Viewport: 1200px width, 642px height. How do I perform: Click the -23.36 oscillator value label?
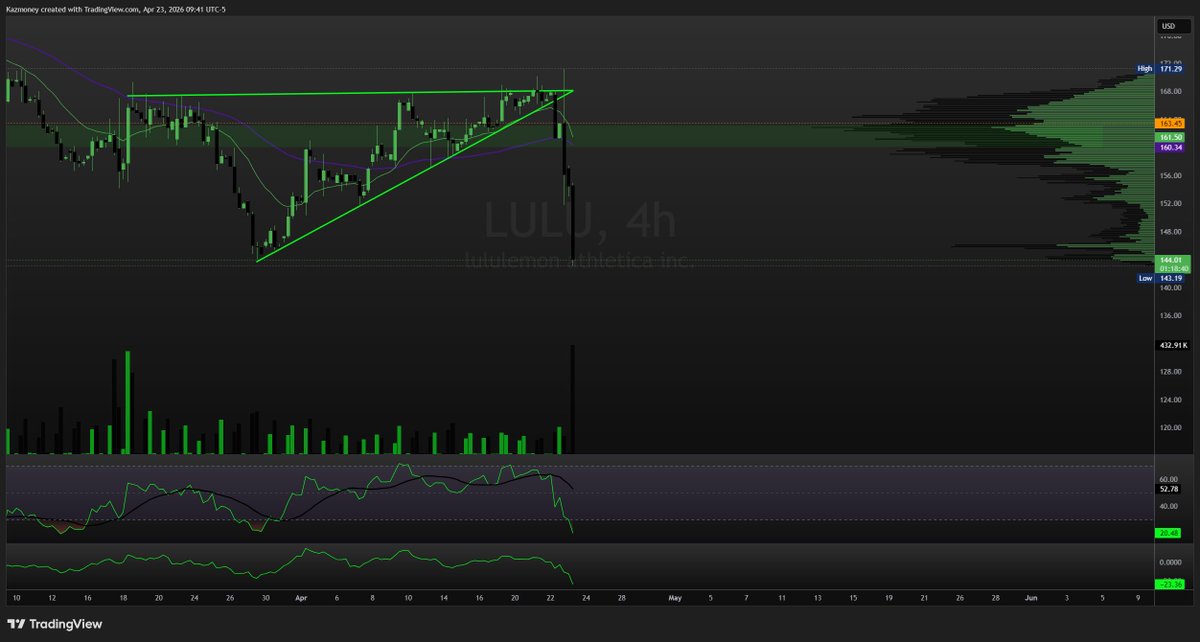[1168, 583]
